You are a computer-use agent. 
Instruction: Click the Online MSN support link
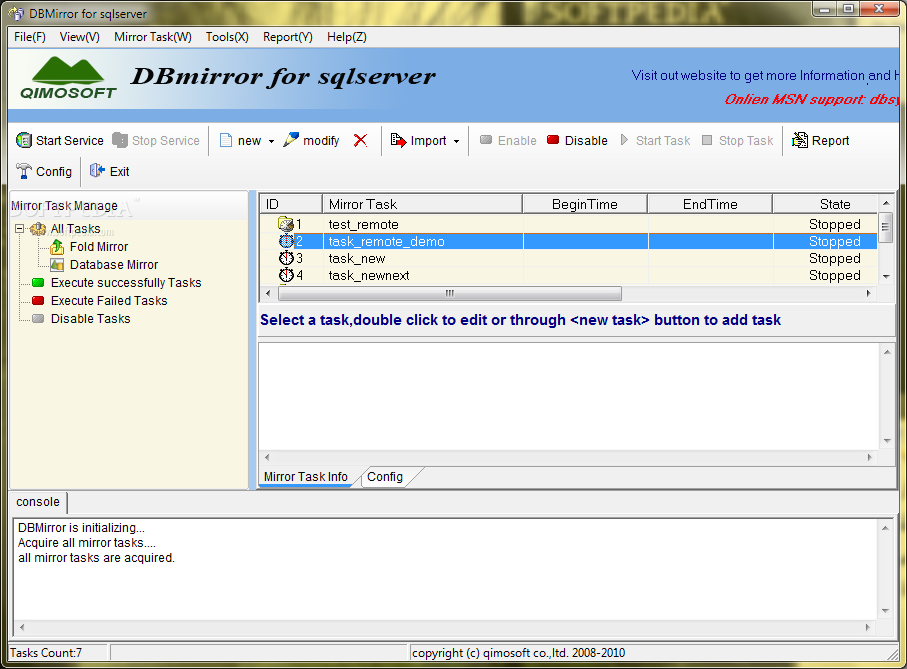click(x=812, y=99)
